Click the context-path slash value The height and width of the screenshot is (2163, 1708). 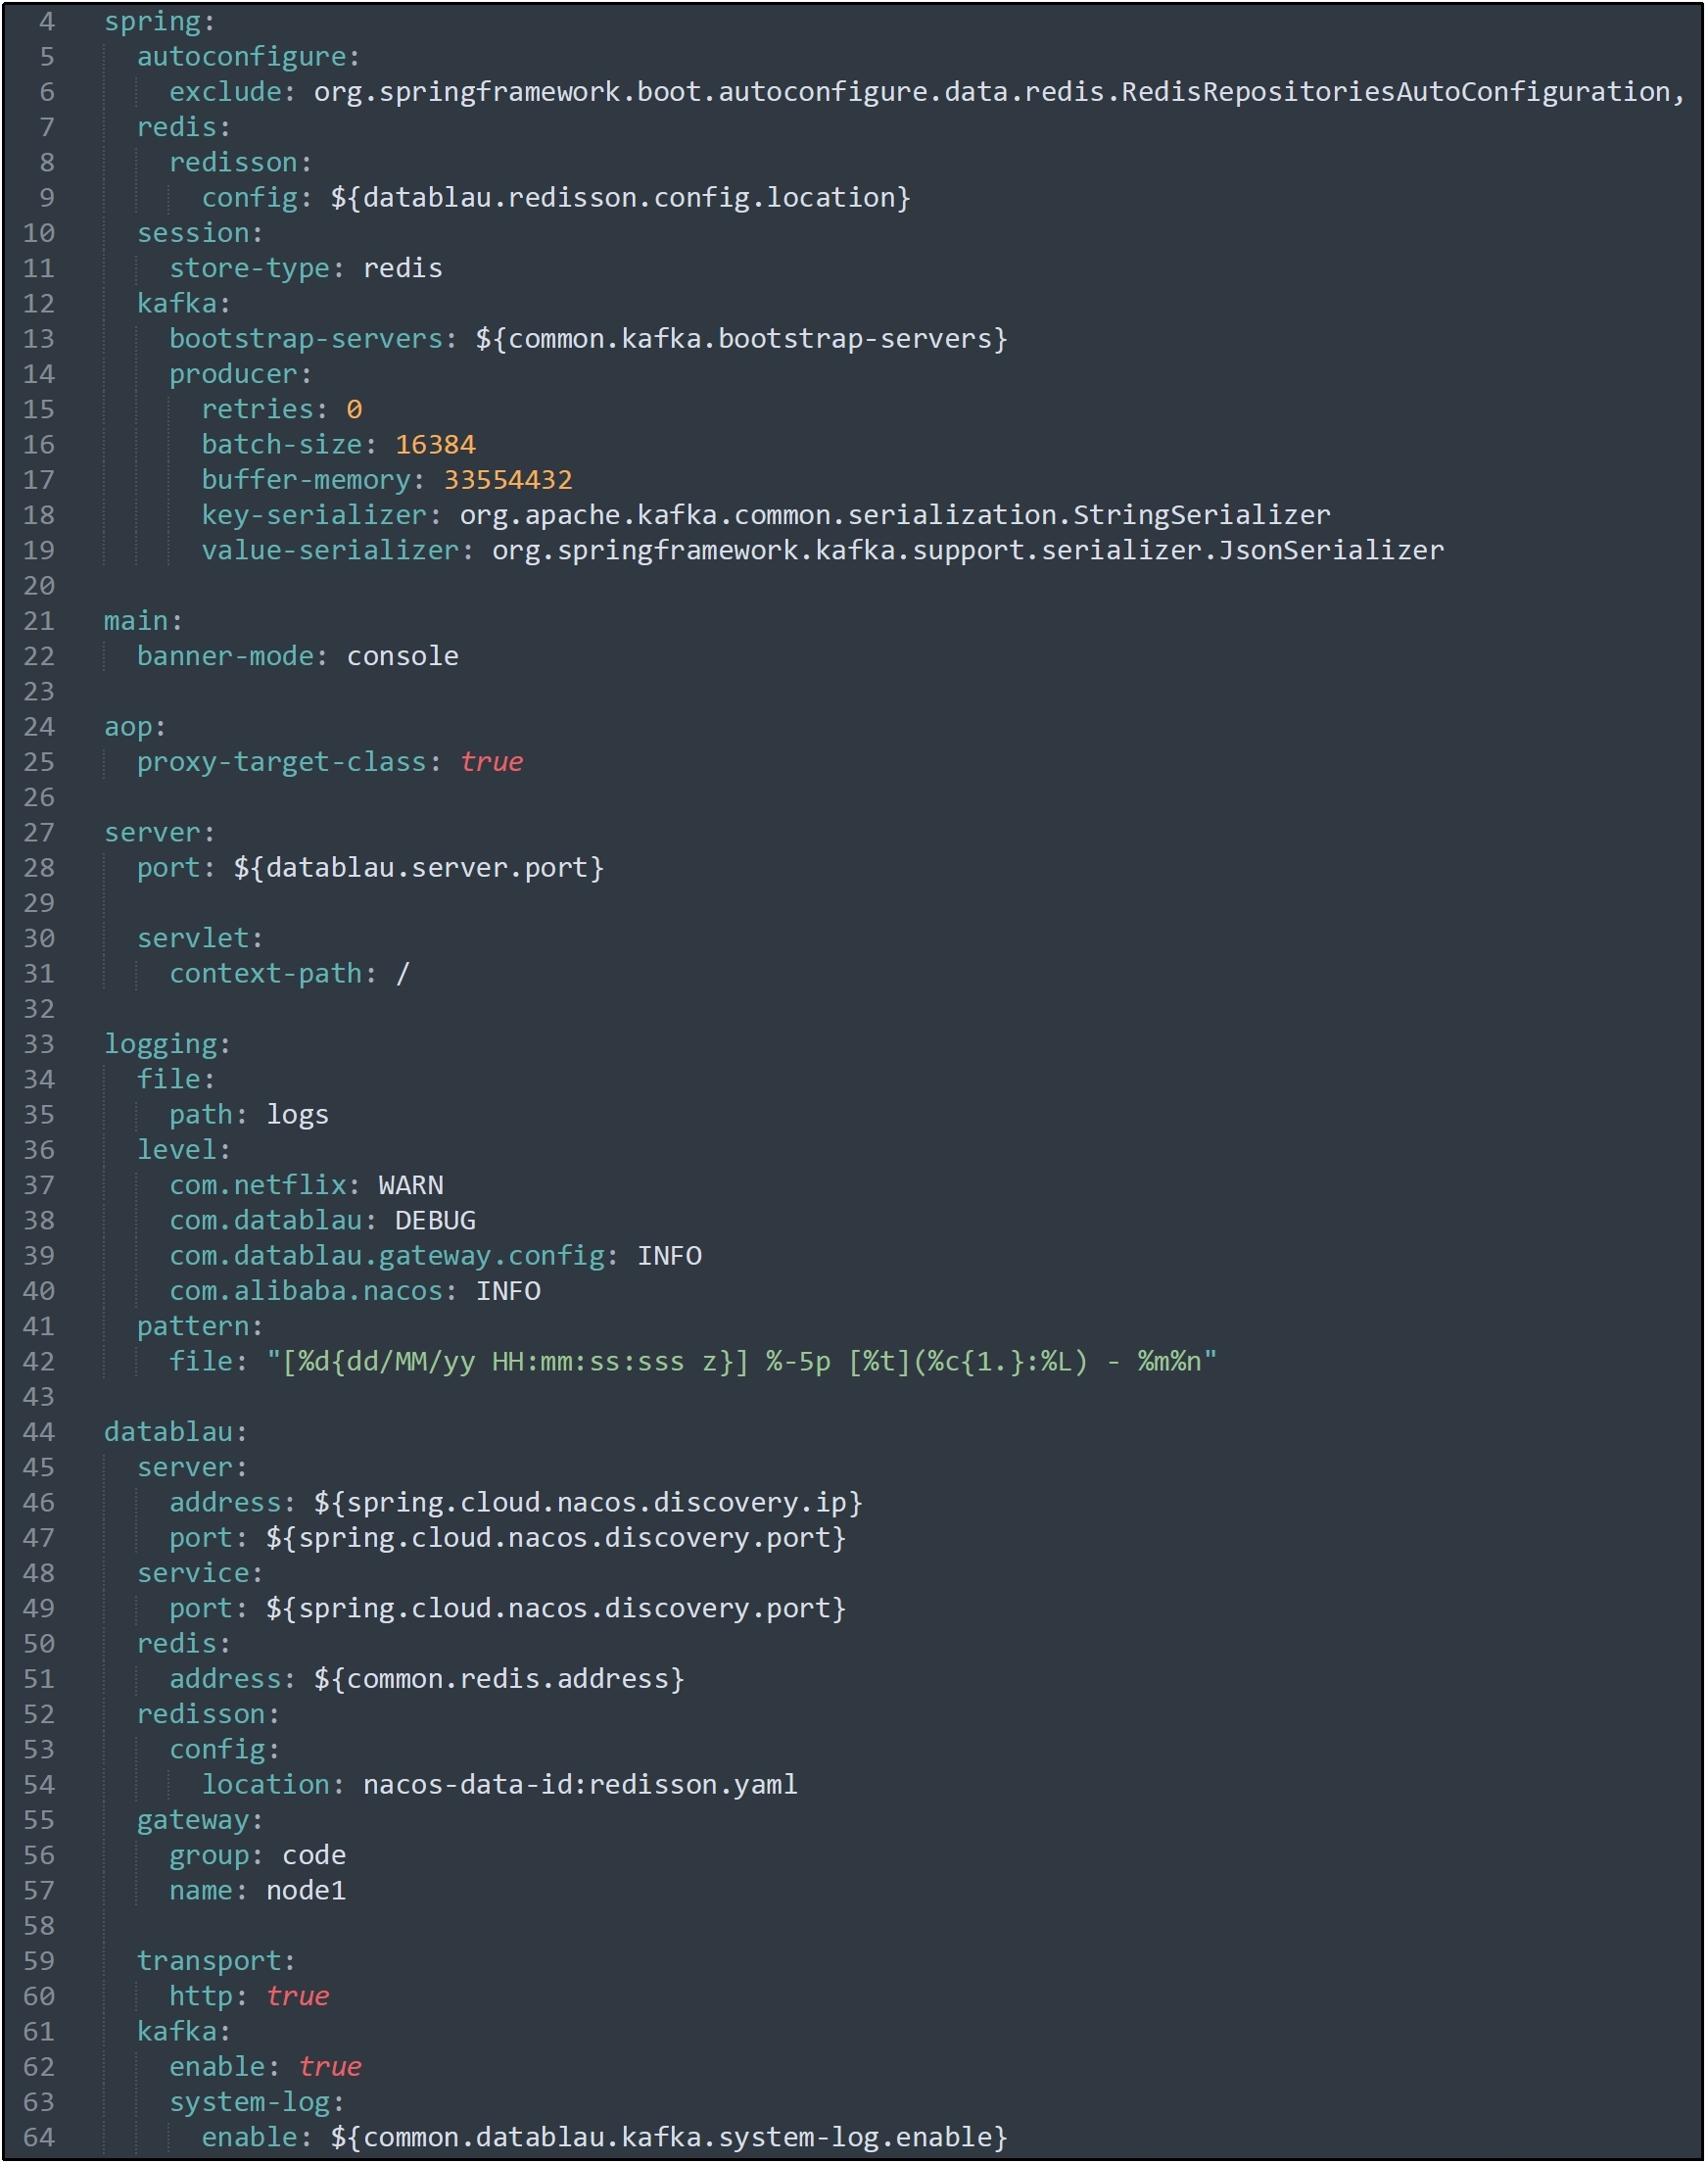402,974
